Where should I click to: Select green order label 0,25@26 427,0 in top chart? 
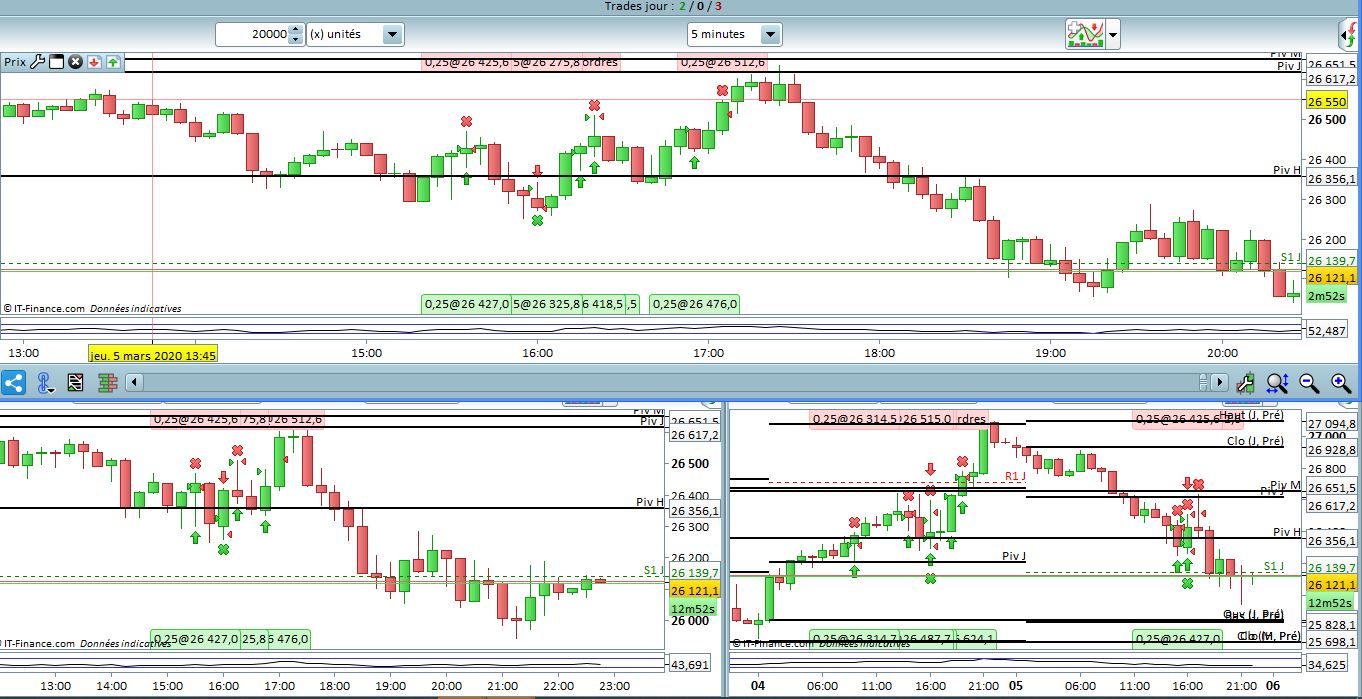point(467,304)
